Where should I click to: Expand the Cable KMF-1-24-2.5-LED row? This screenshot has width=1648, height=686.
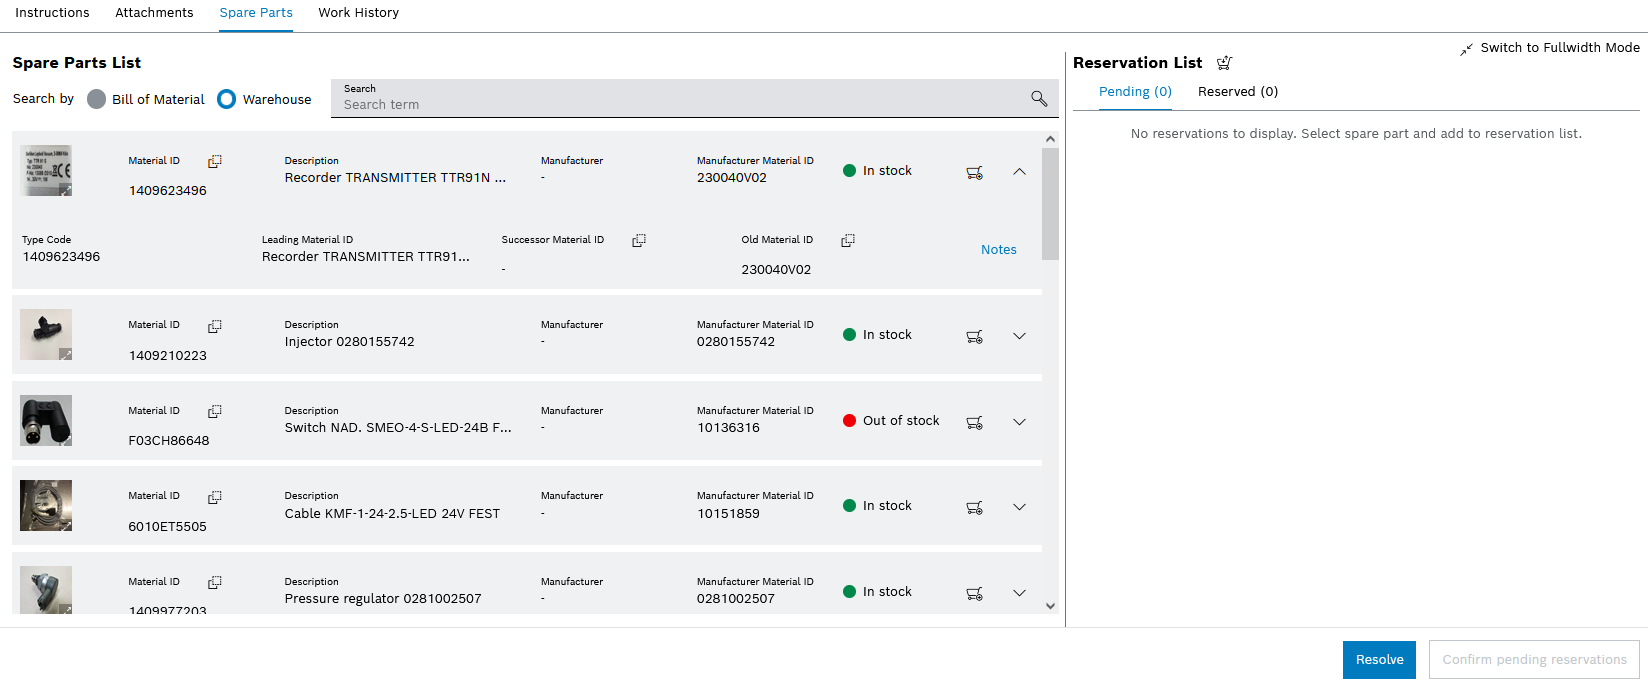(1019, 507)
